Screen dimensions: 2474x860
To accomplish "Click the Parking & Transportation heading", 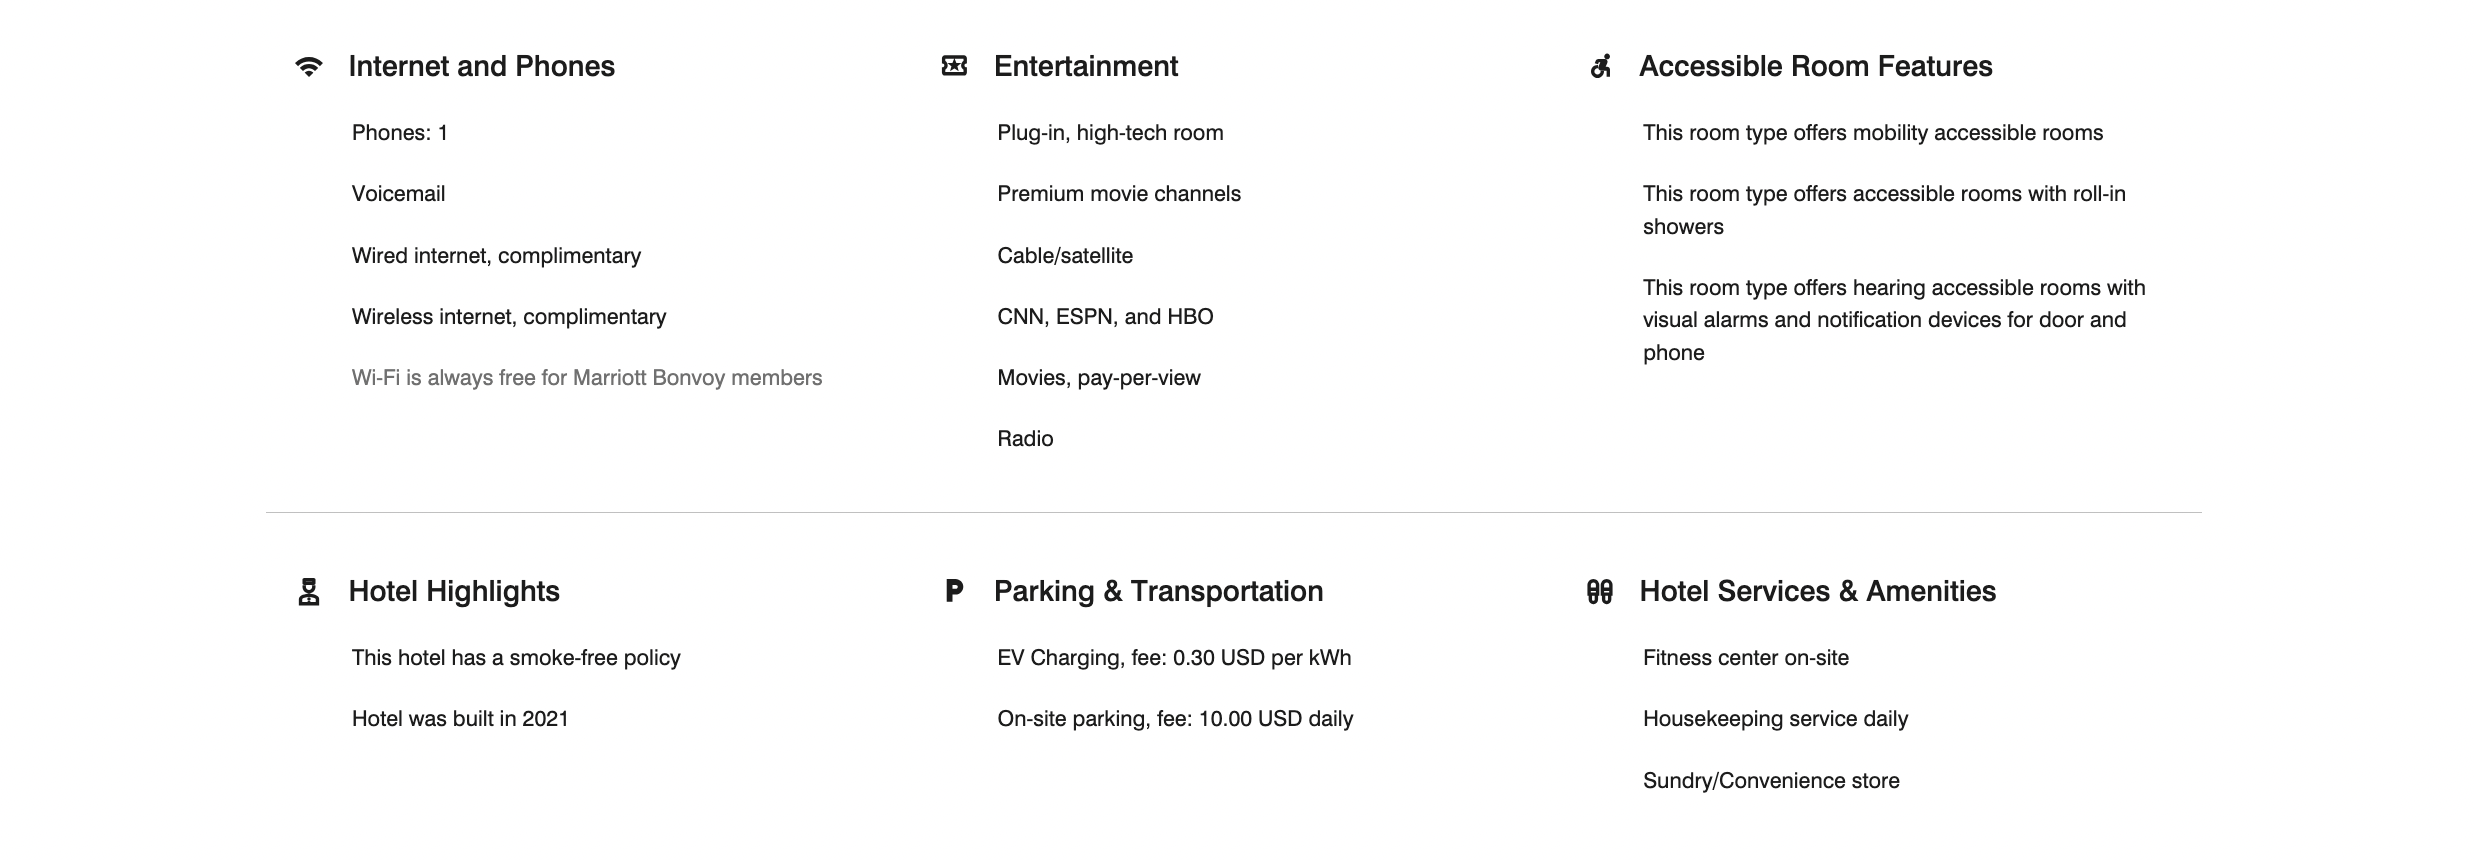I will pyautogui.click(x=1158, y=592).
